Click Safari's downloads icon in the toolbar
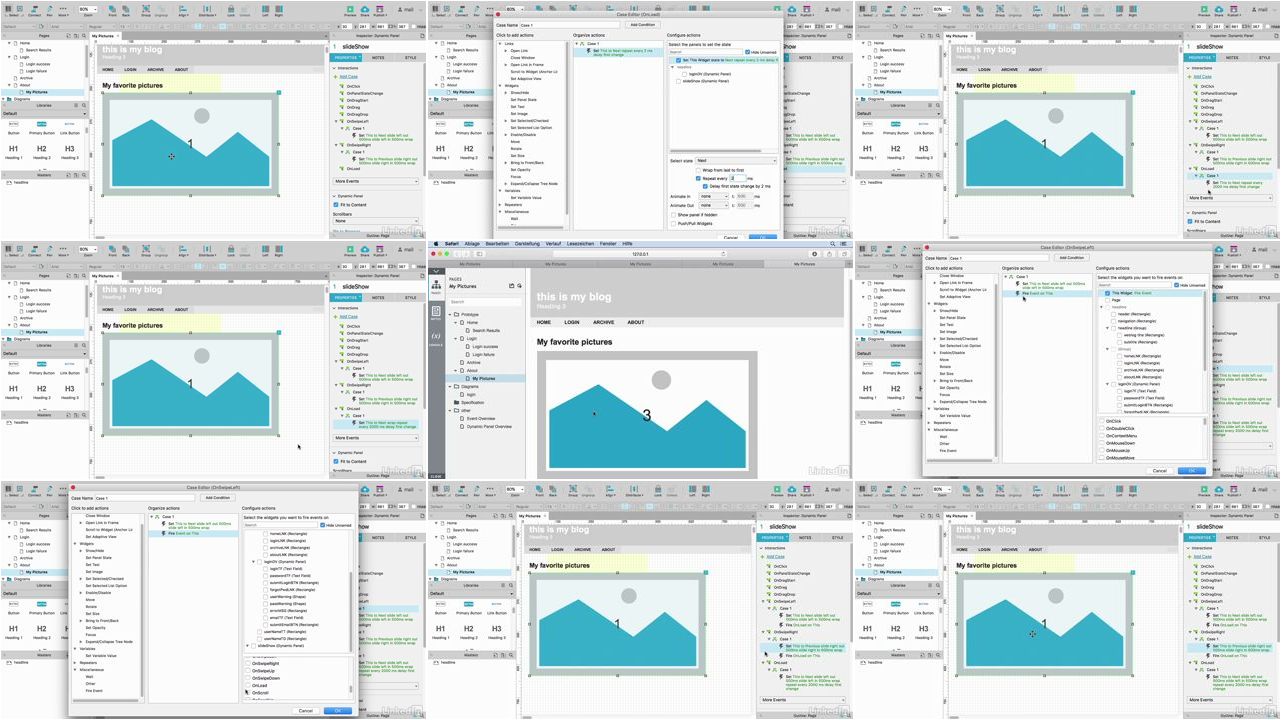Viewport: 1281px width, 720px height. (x=814, y=254)
